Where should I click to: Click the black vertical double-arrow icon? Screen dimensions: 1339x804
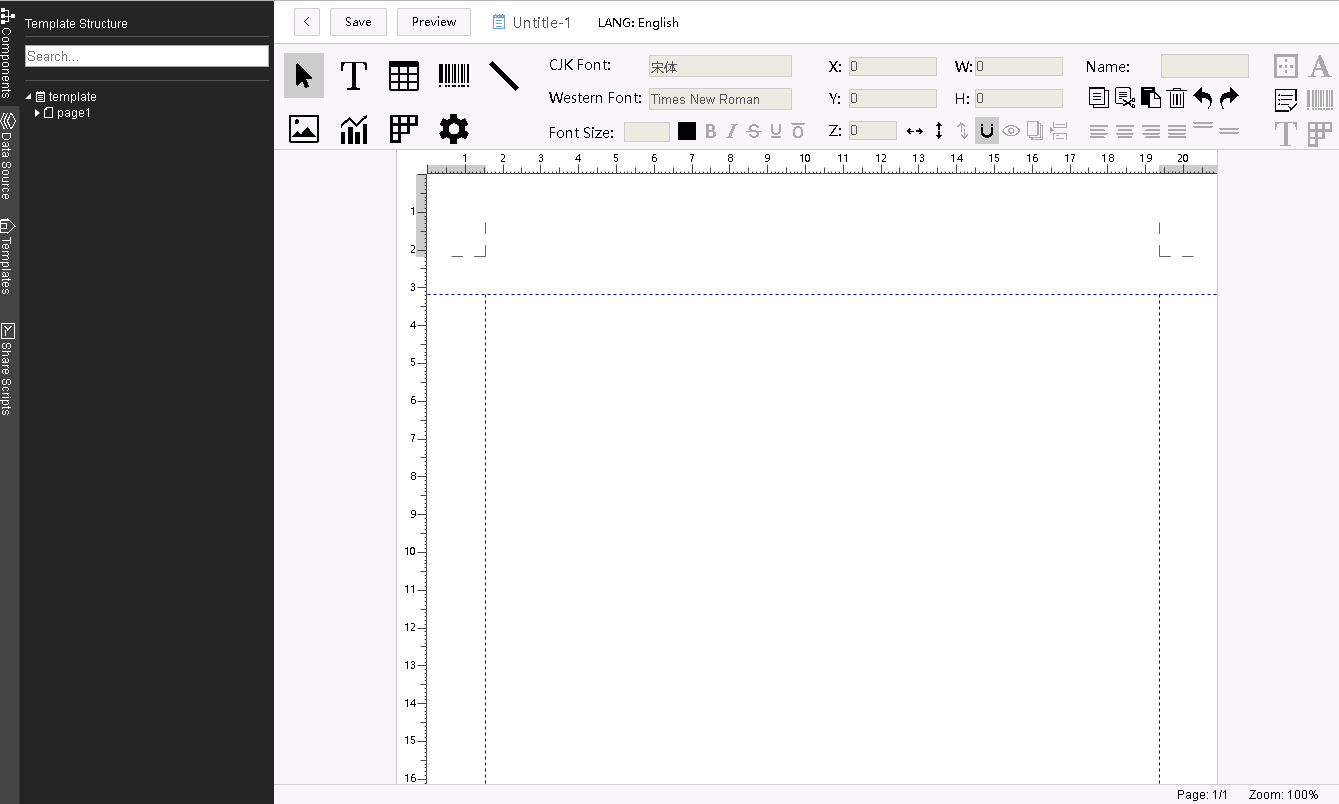939,131
